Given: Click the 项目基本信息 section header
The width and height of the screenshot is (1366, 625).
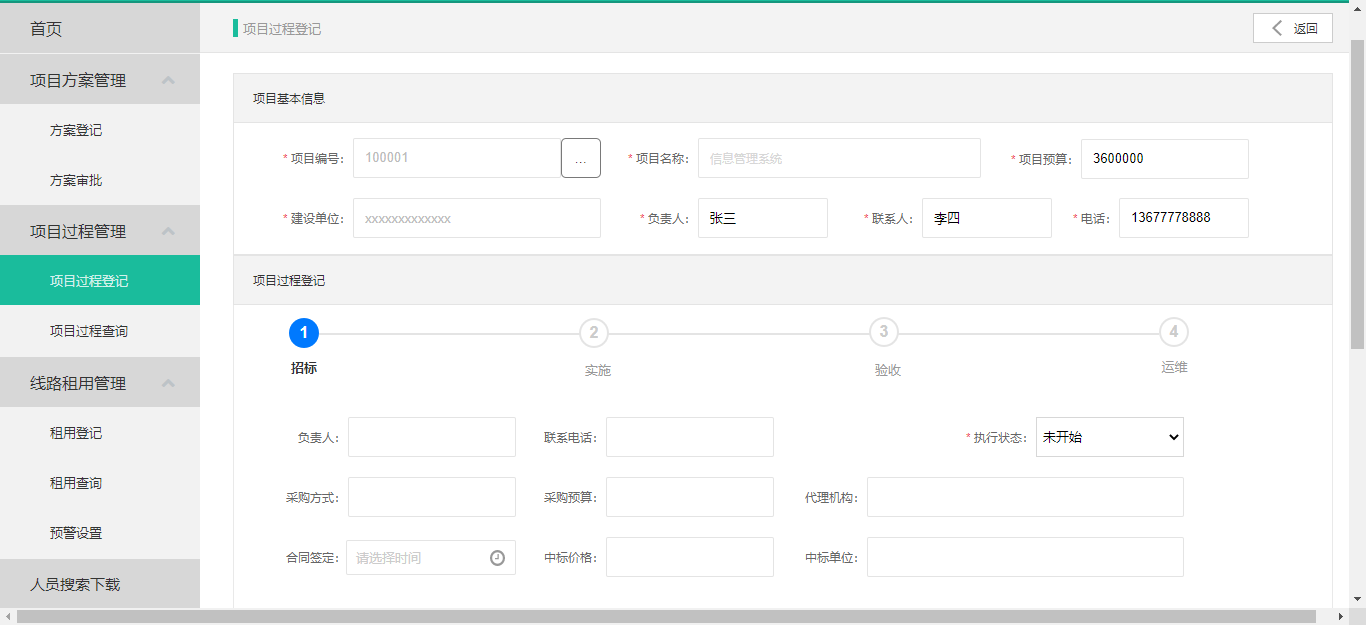Looking at the screenshot, I should click(x=783, y=98).
